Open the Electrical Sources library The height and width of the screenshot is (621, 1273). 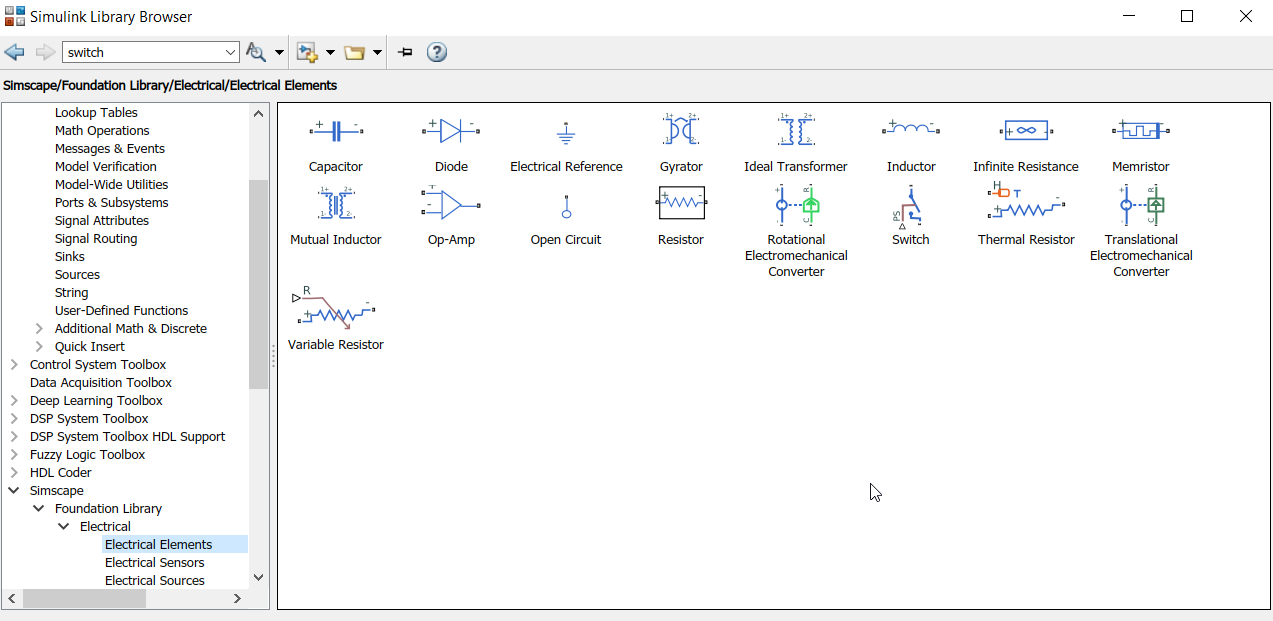[x=155, y=580]
